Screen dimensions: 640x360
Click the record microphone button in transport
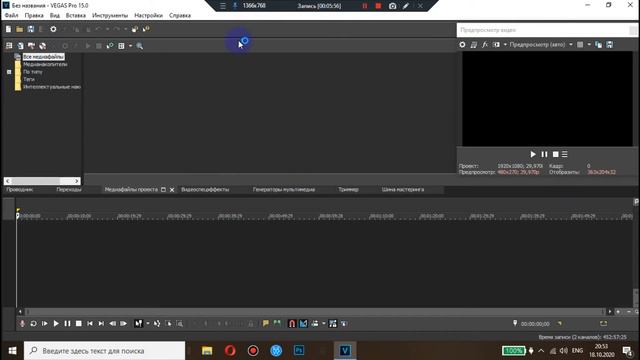(x=22, y=324)
